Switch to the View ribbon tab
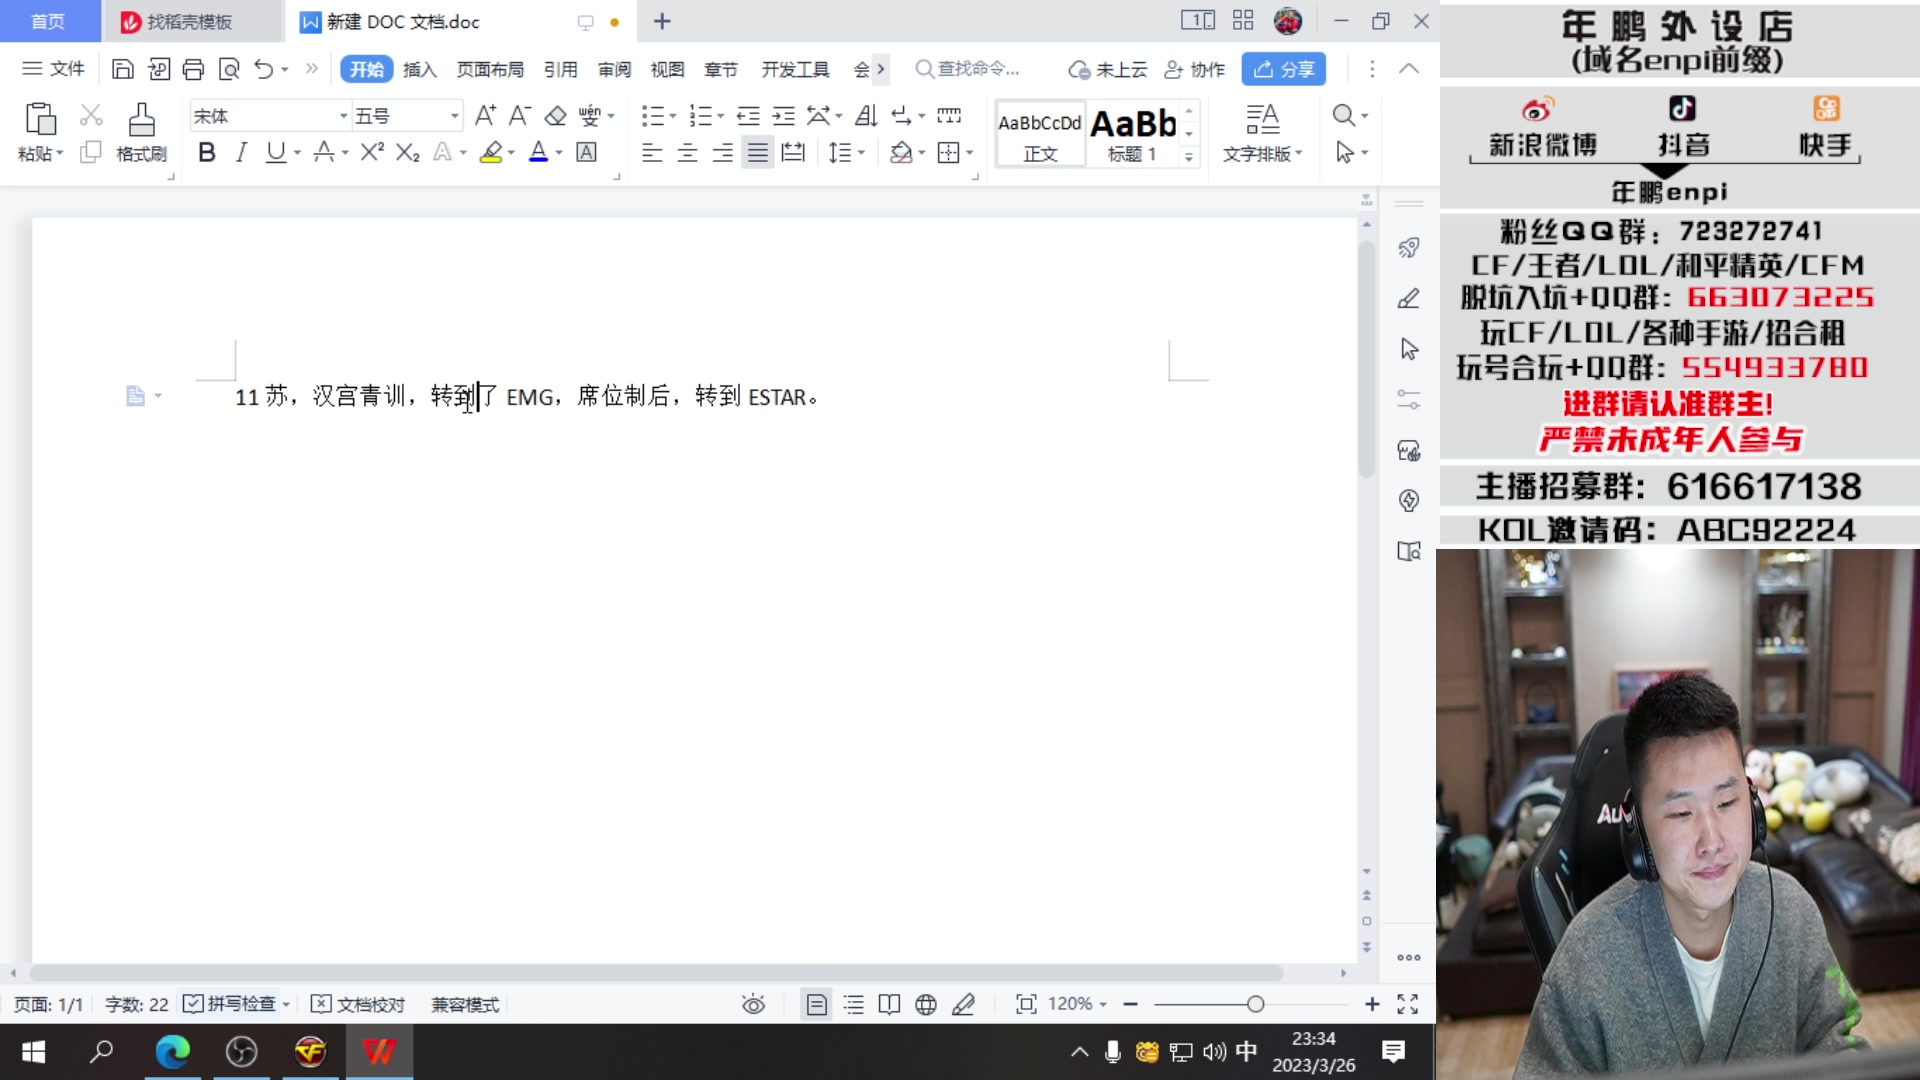Screen dimensions: 1920x1080 point(667,69)
